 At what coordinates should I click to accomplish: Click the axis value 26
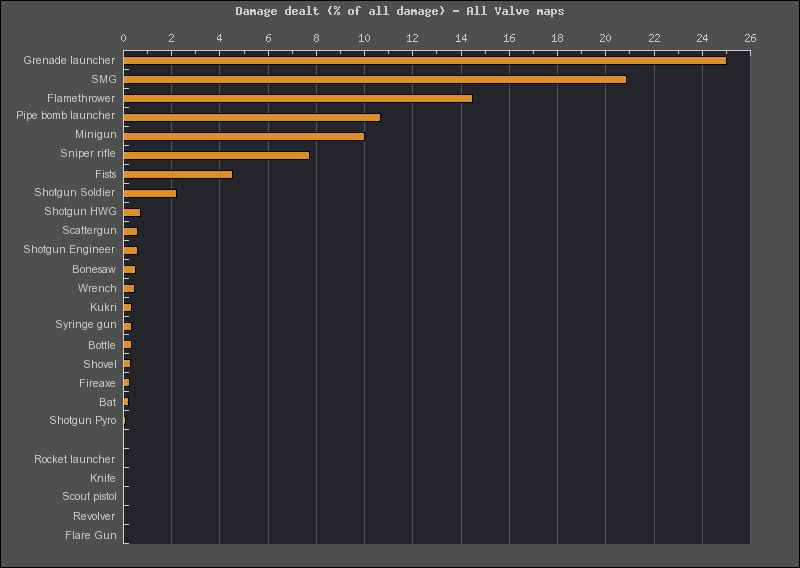(x=750, y=38)
